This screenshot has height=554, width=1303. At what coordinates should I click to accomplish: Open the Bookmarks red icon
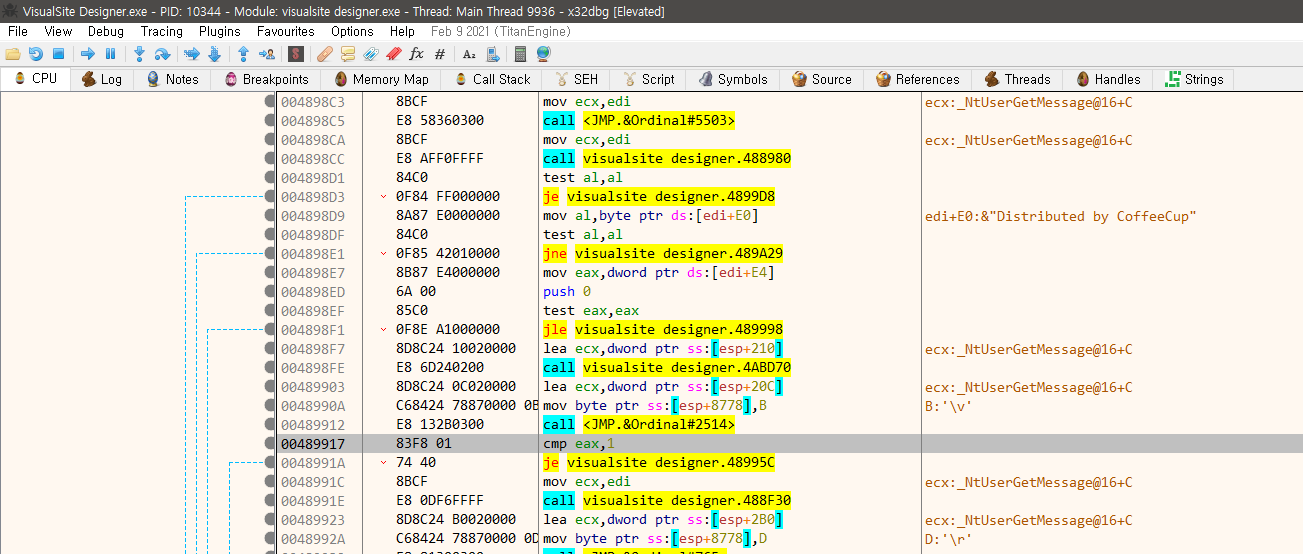[x=394, y=54]
